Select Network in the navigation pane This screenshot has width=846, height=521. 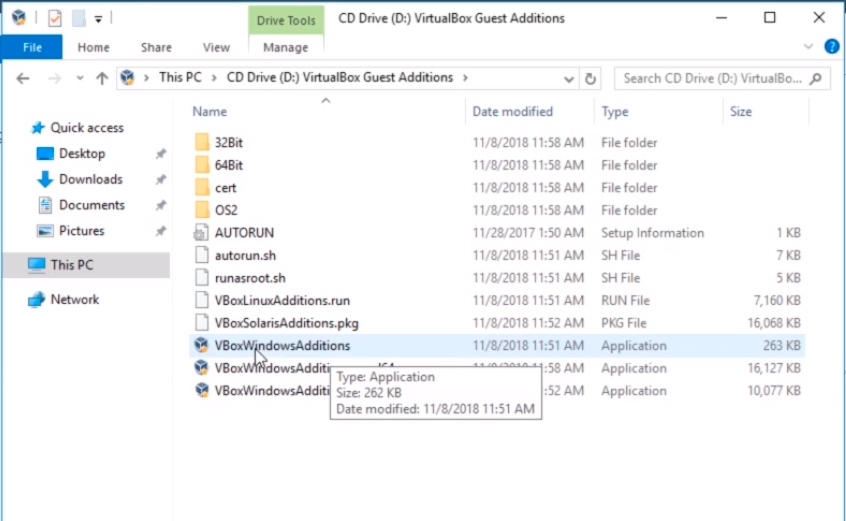74,299
